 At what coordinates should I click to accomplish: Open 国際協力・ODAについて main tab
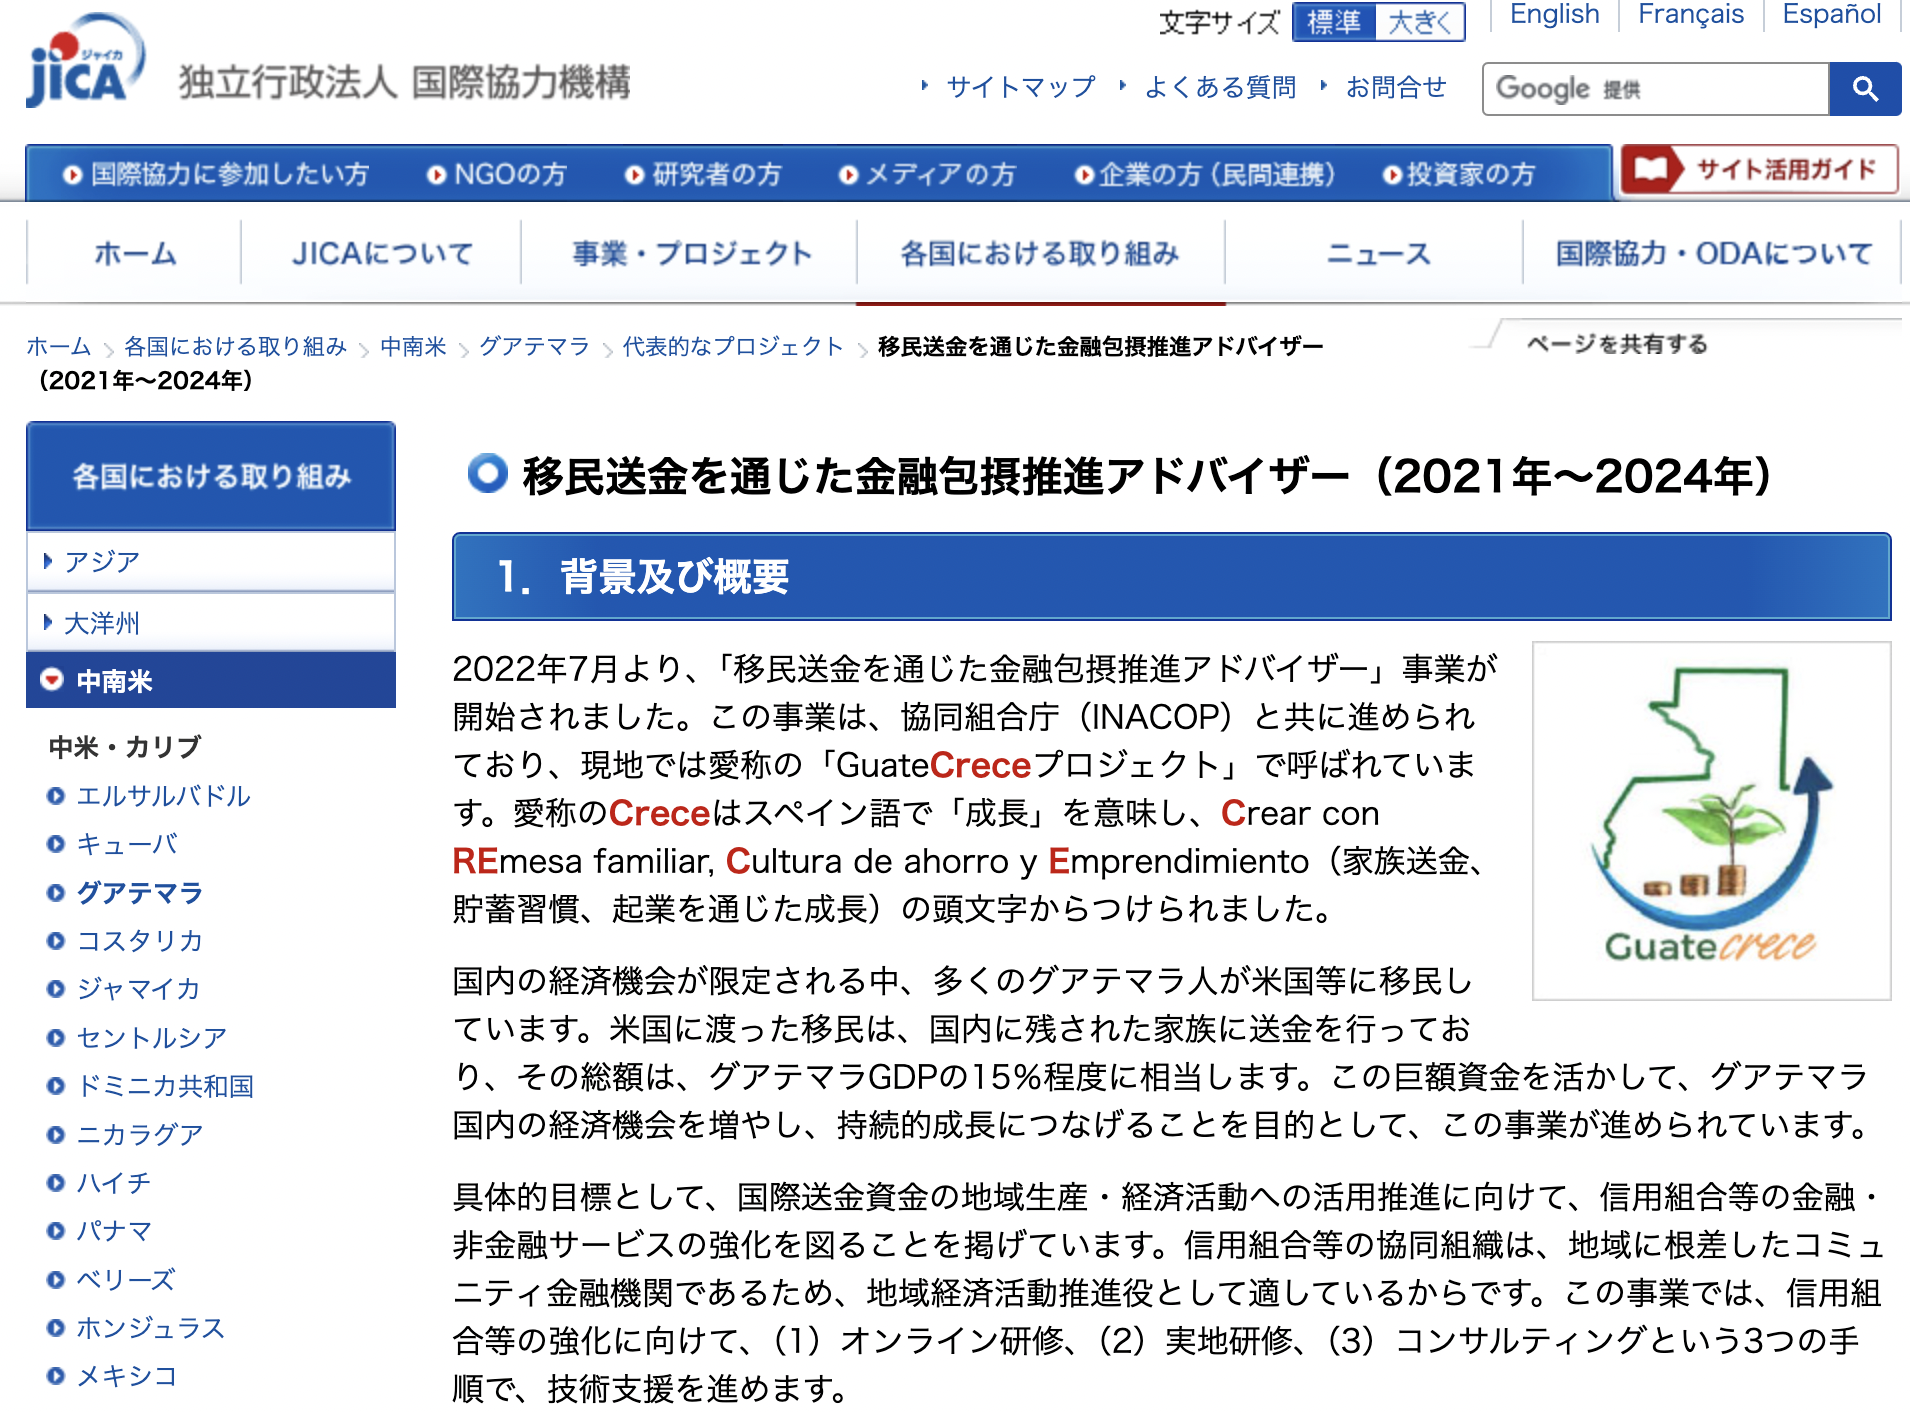click(x=1713, y=253)
